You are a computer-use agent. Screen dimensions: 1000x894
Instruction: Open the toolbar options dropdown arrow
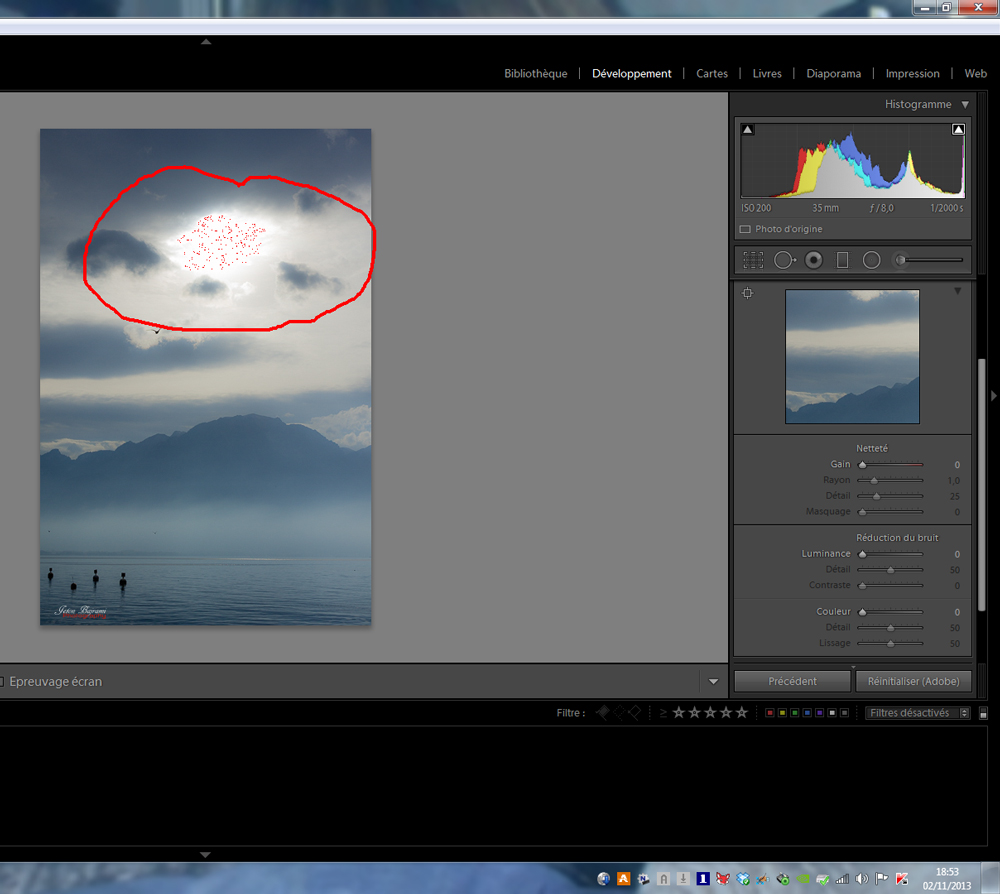713,682
